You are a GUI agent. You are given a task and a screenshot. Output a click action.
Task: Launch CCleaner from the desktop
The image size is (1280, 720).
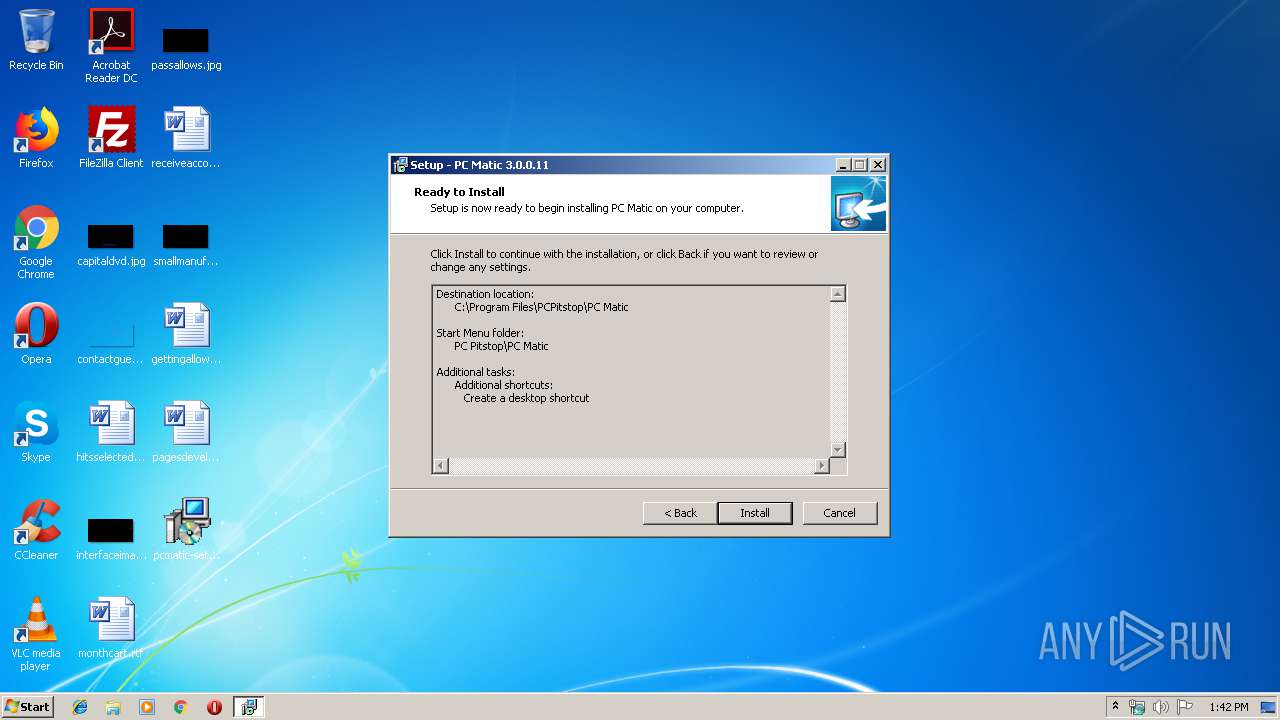[x=36, y=530]
